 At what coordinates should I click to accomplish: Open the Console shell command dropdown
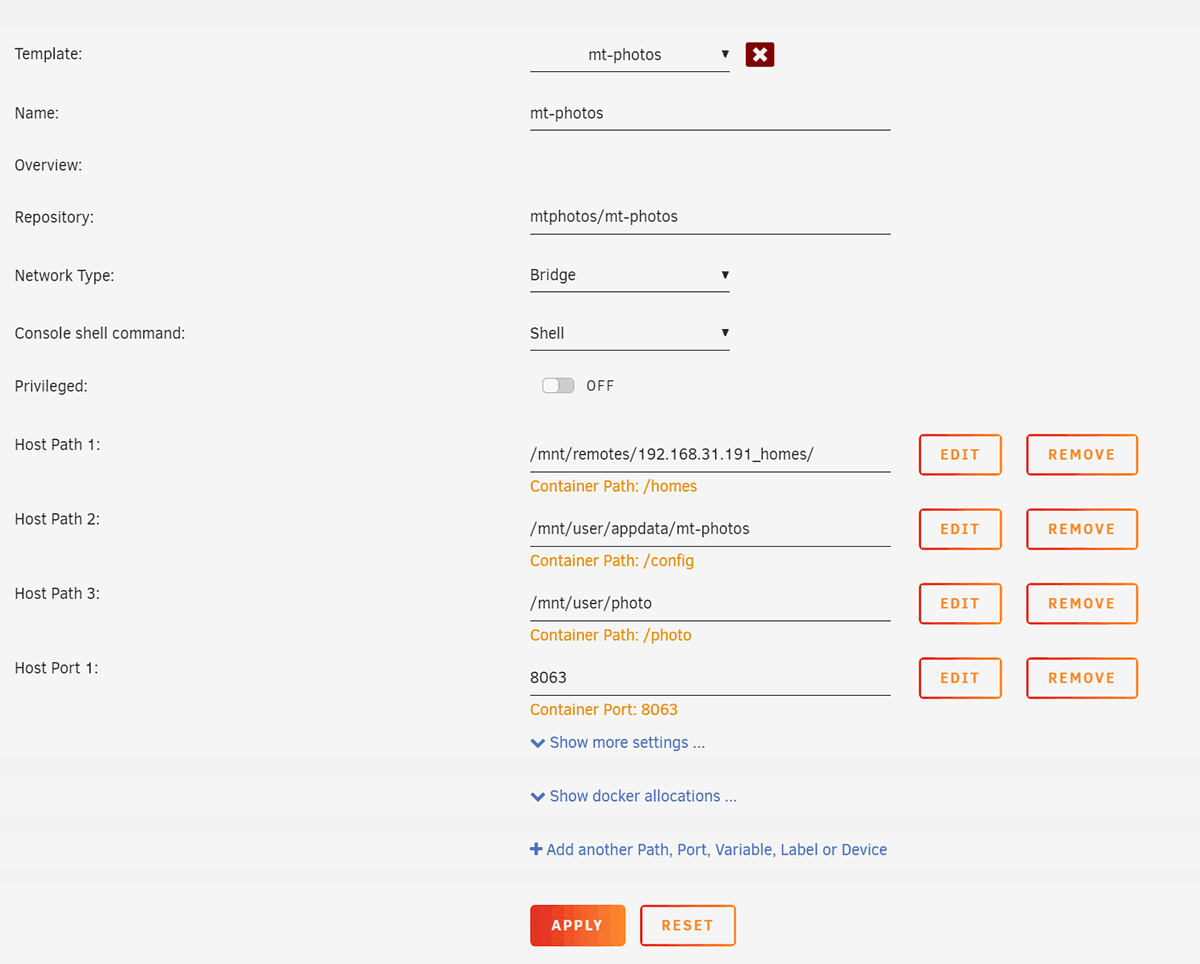[x=629, y=333]
